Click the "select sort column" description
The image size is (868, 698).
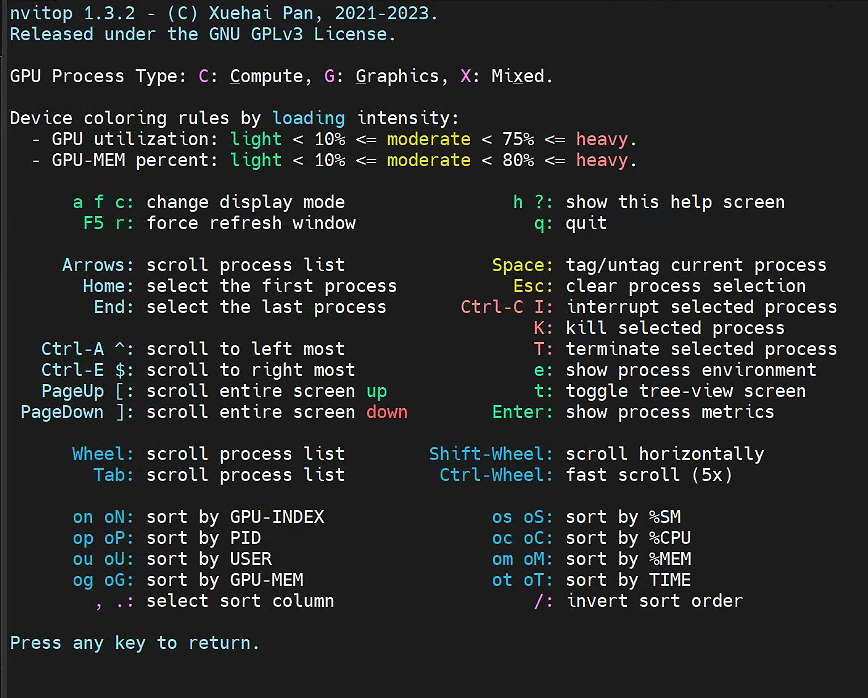240,602
